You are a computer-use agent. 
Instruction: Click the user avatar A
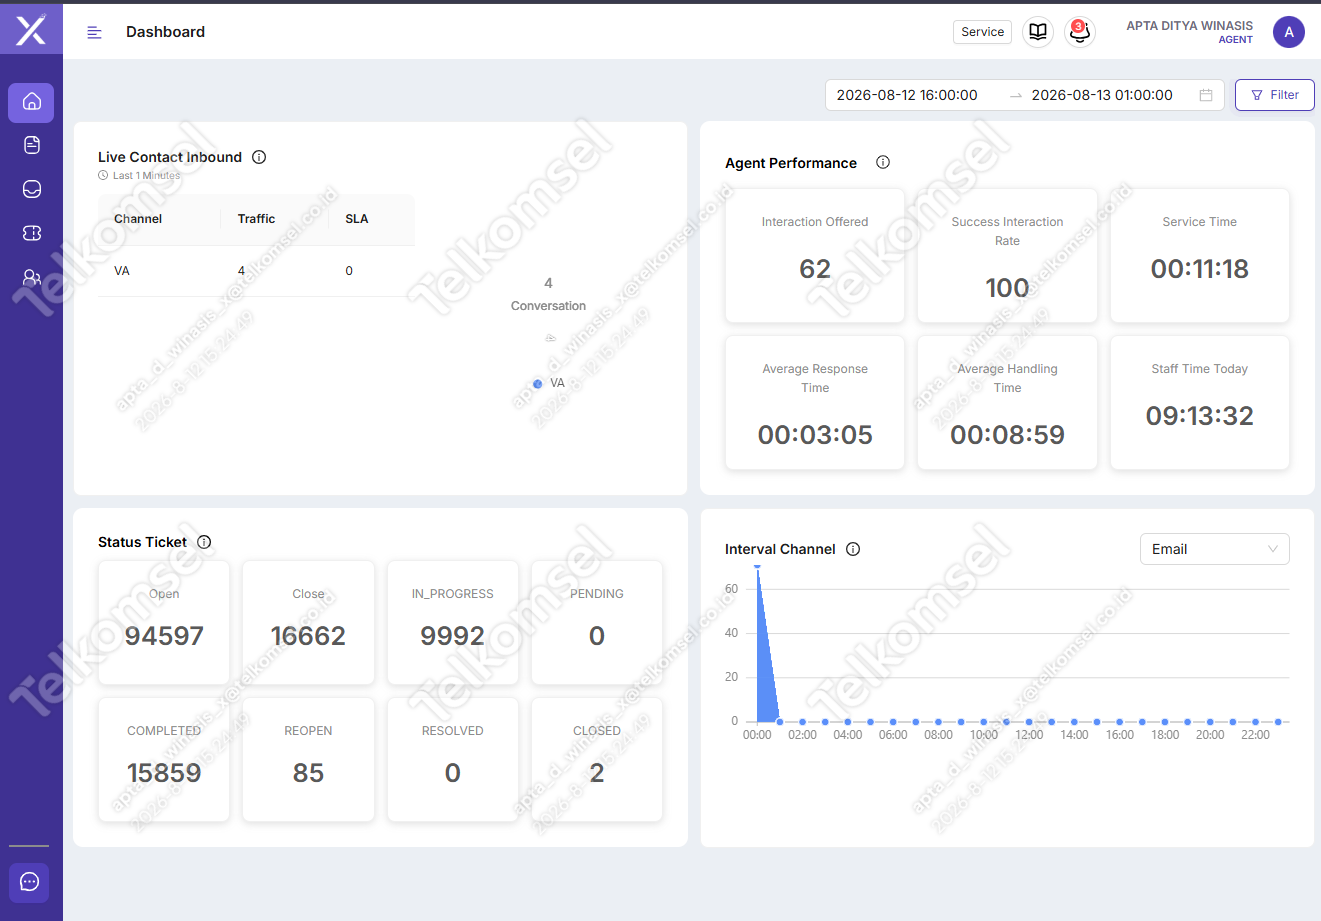click(x=1289, y=32)
